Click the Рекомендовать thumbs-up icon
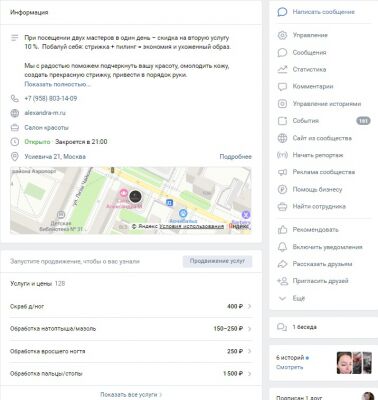Screen dimensions: 378x400 click(282, 230)
